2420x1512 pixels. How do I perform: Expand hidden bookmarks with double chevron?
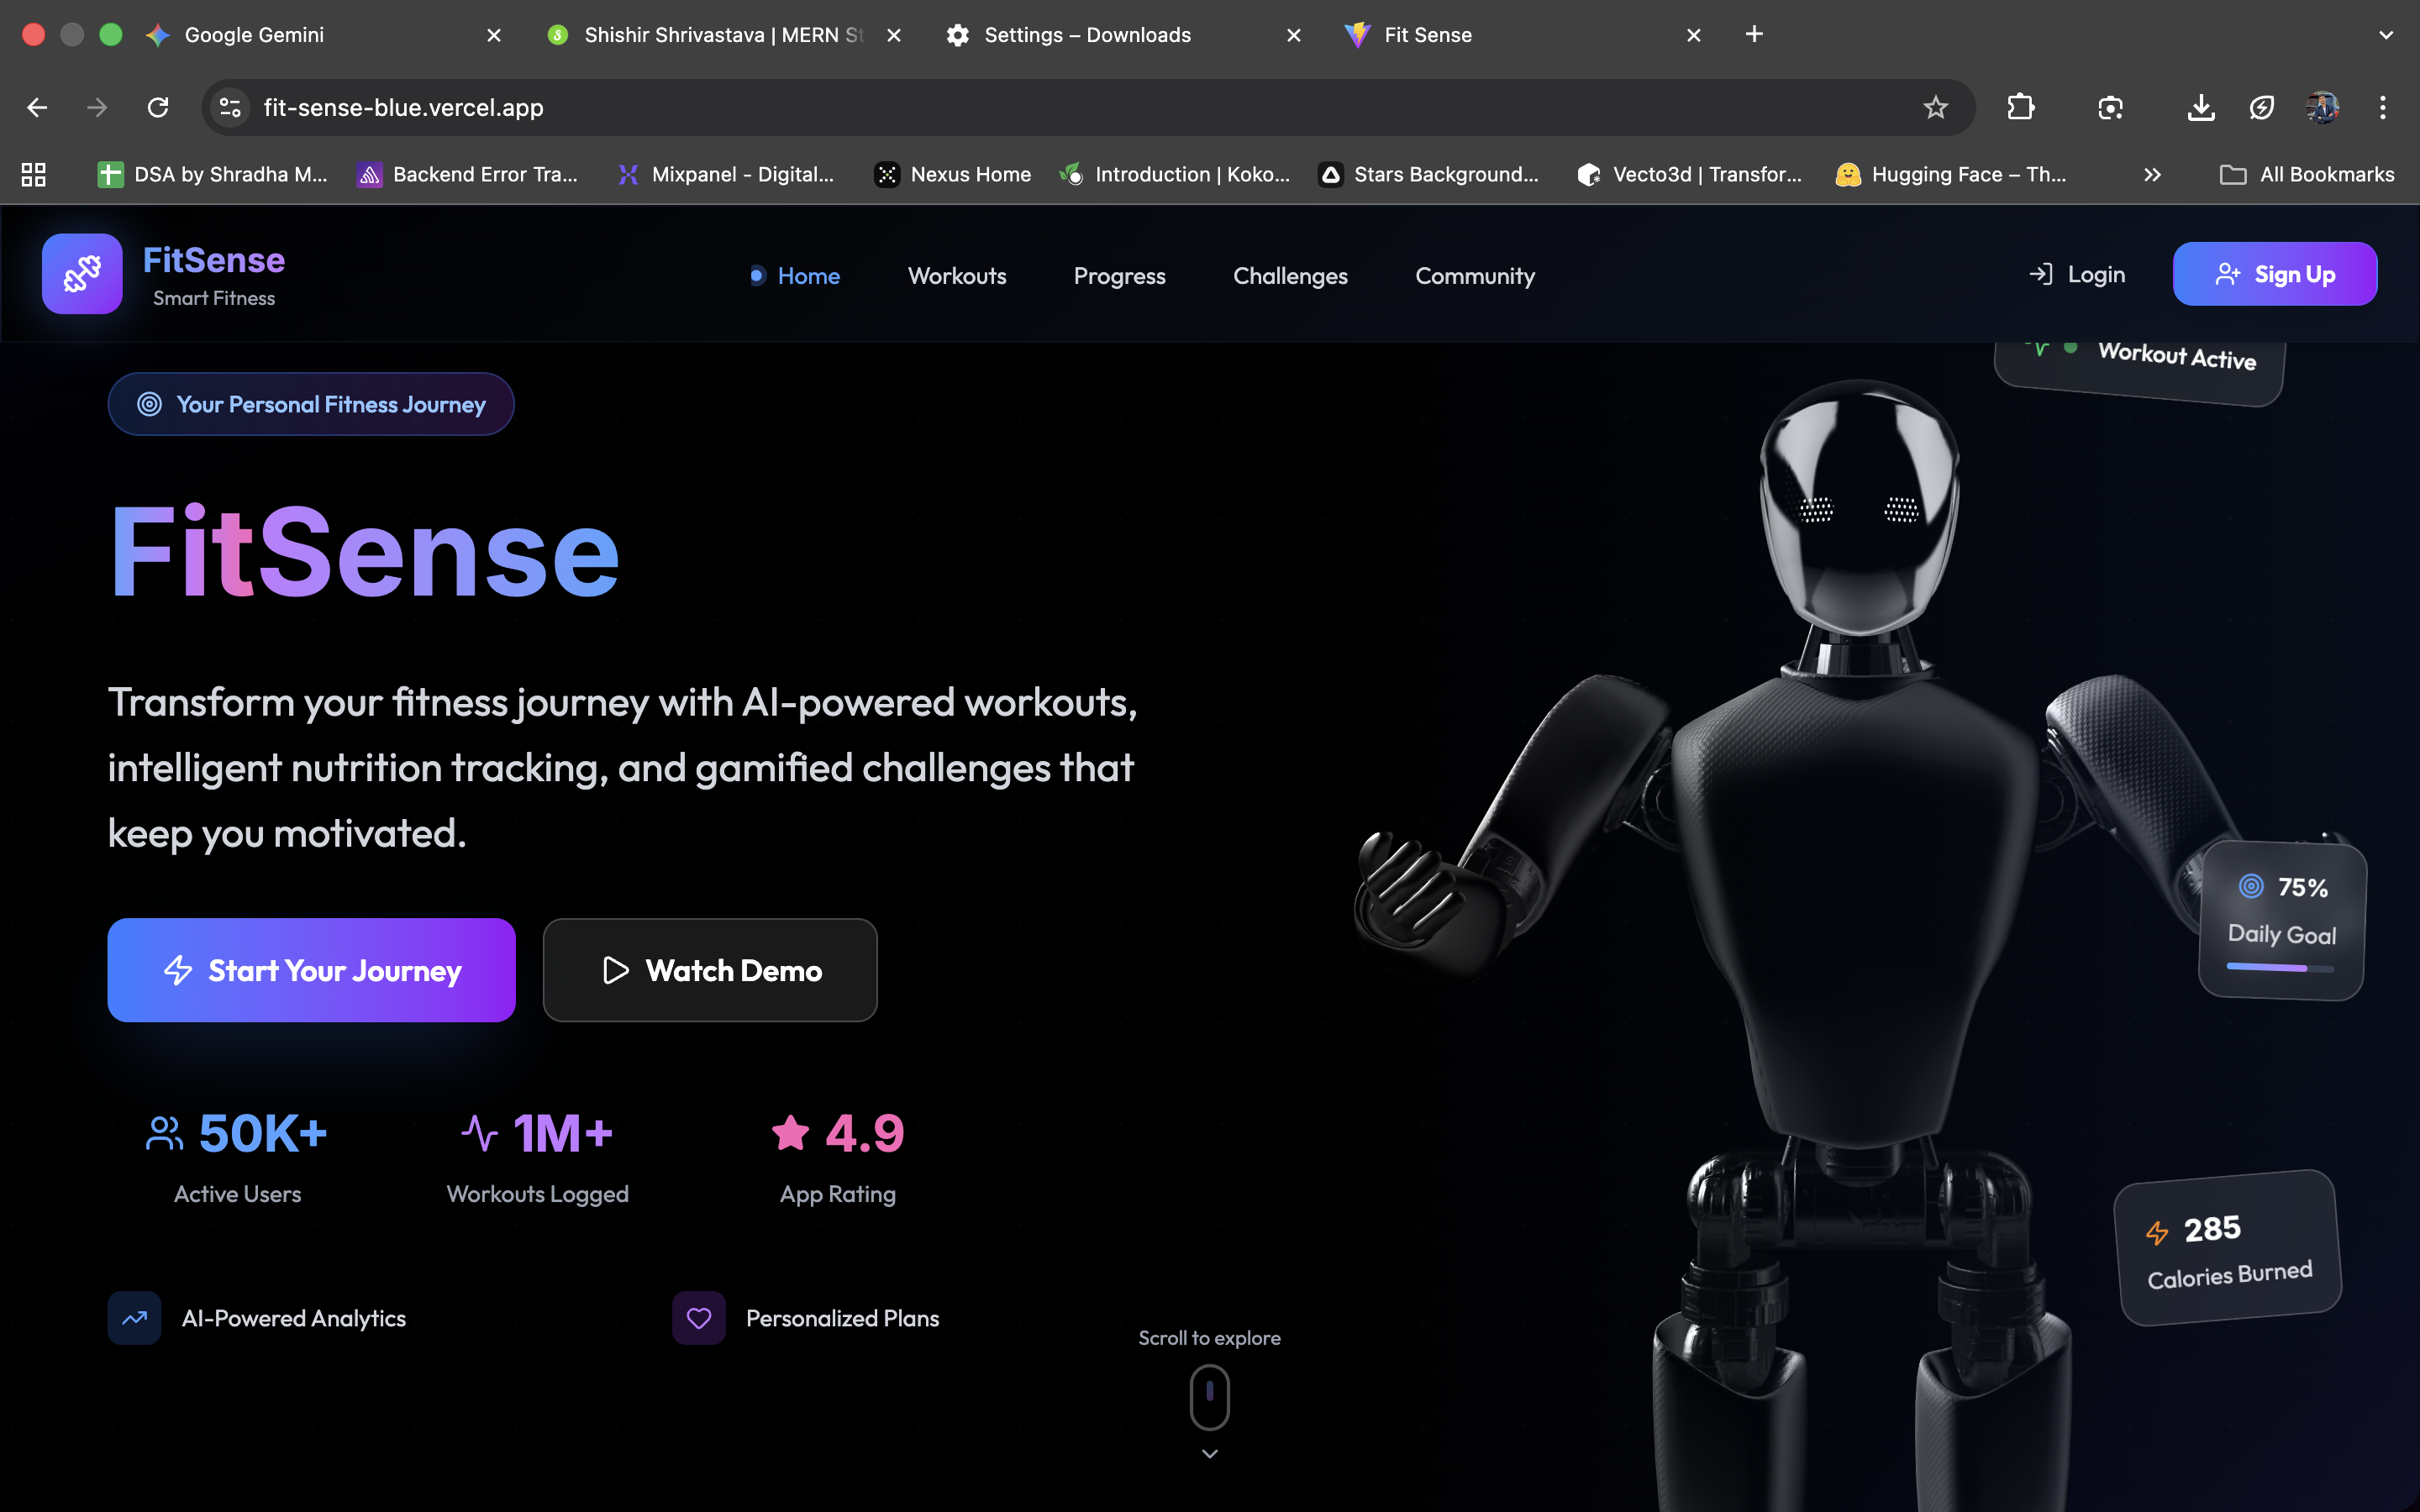pyautogui.click(x=2152, y=174)
